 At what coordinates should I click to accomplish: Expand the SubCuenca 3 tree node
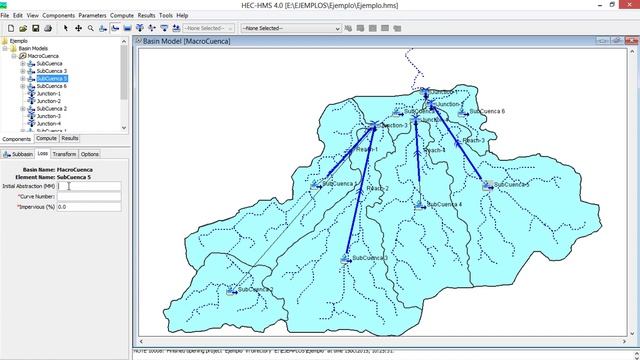[23, 71]
